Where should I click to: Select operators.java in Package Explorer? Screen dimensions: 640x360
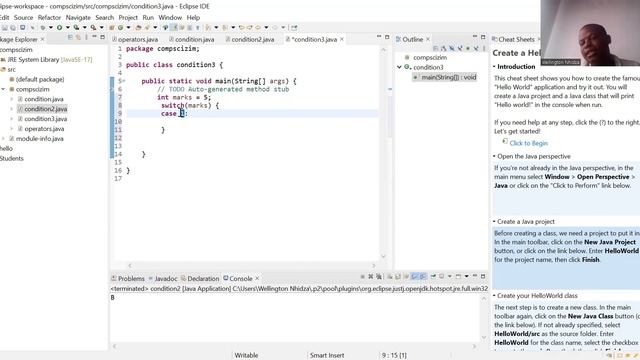44,129
